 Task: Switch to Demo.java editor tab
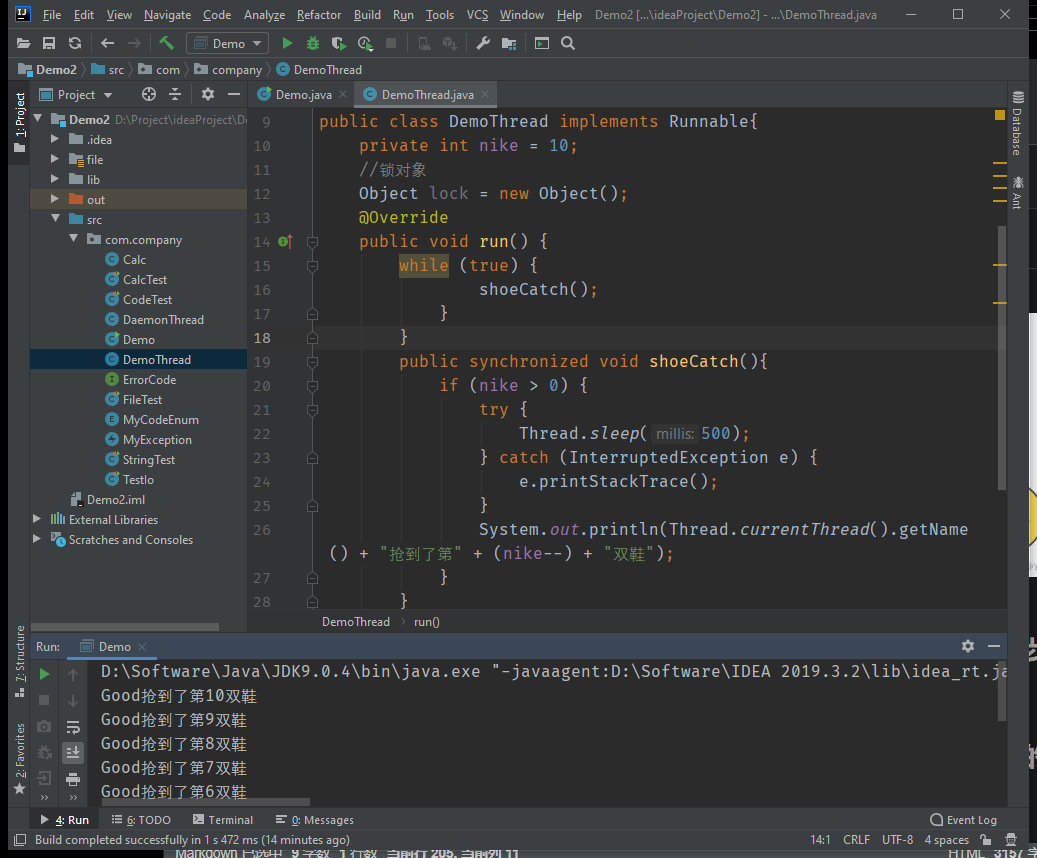303,95
